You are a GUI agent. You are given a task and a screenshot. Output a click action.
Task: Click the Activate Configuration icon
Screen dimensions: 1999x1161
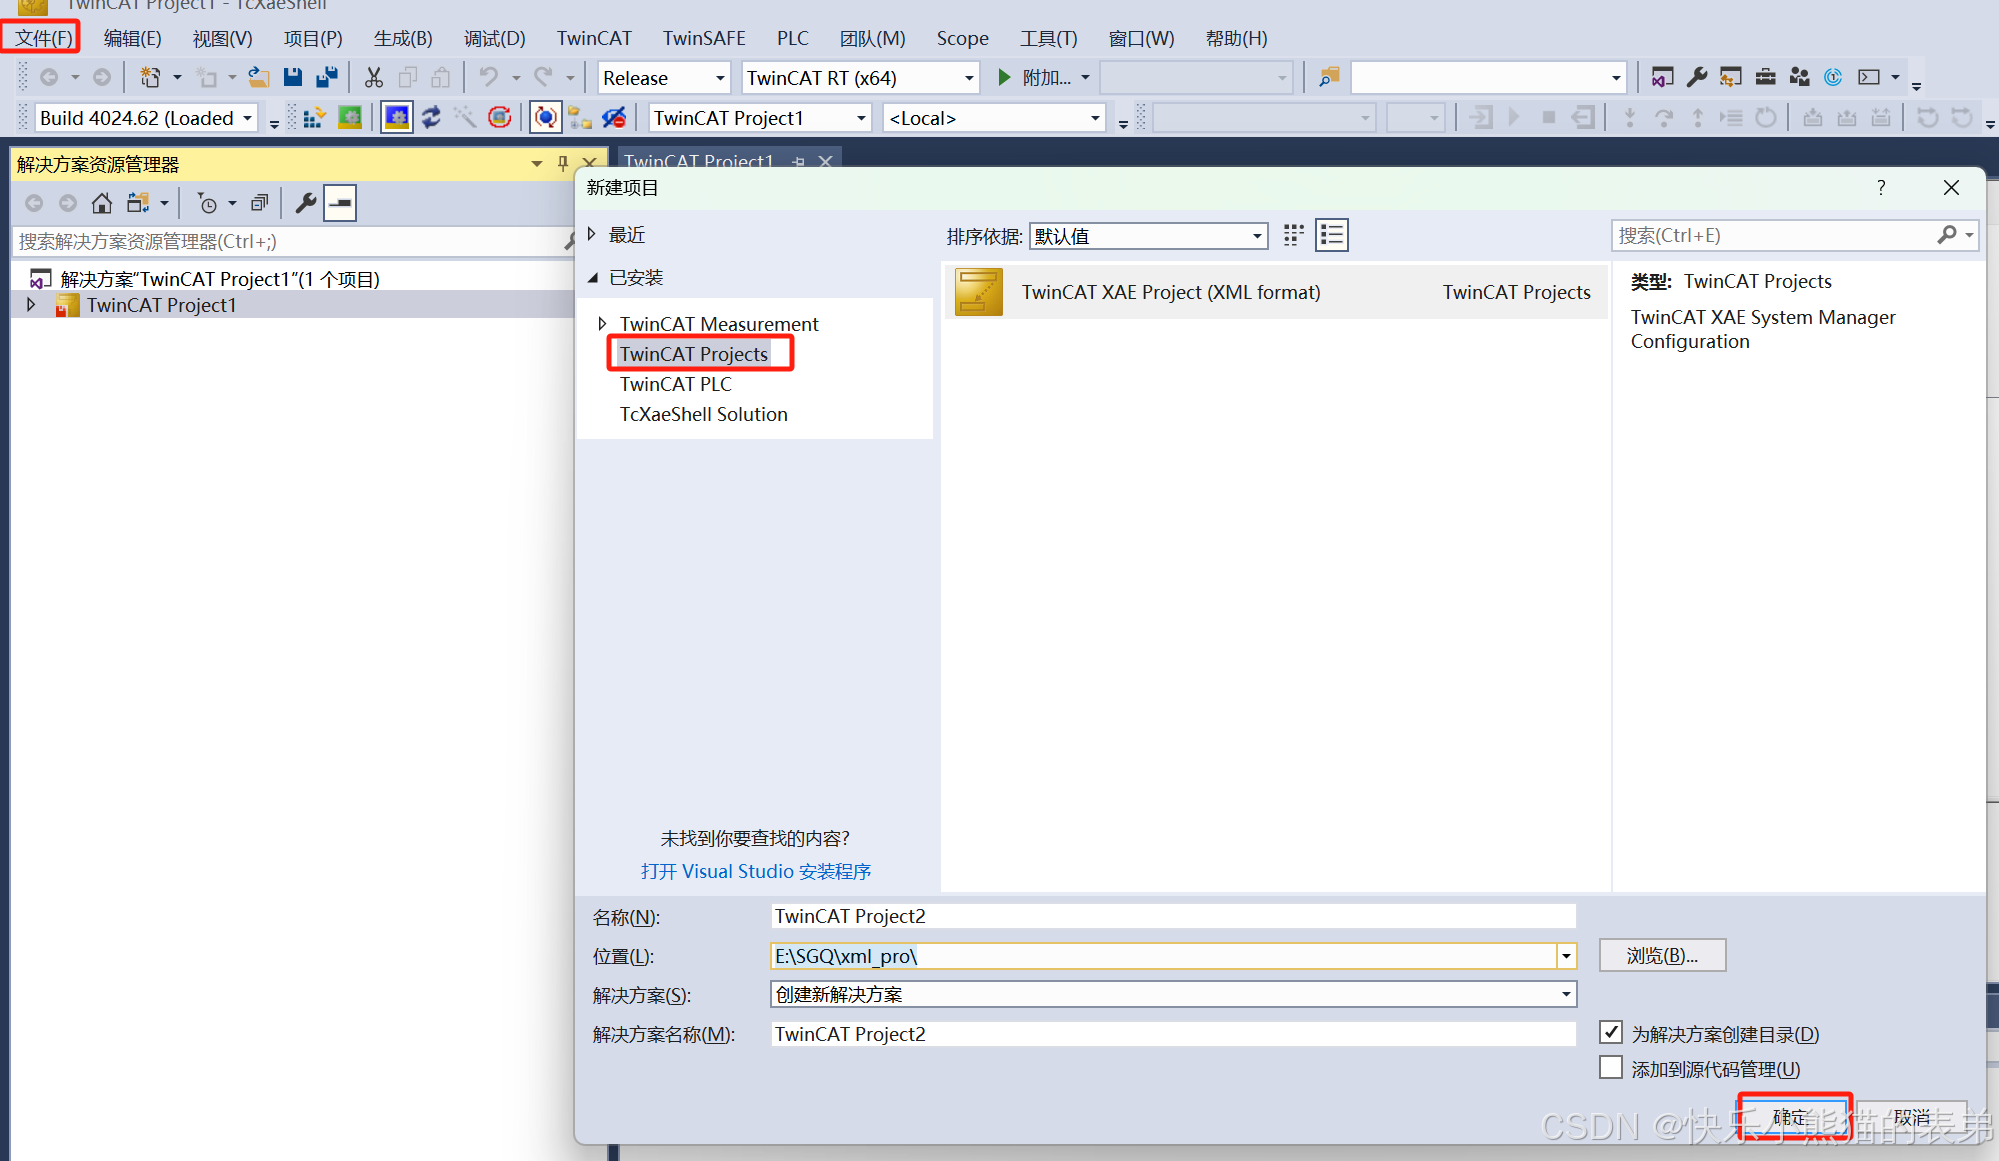[x=313, y=118]
